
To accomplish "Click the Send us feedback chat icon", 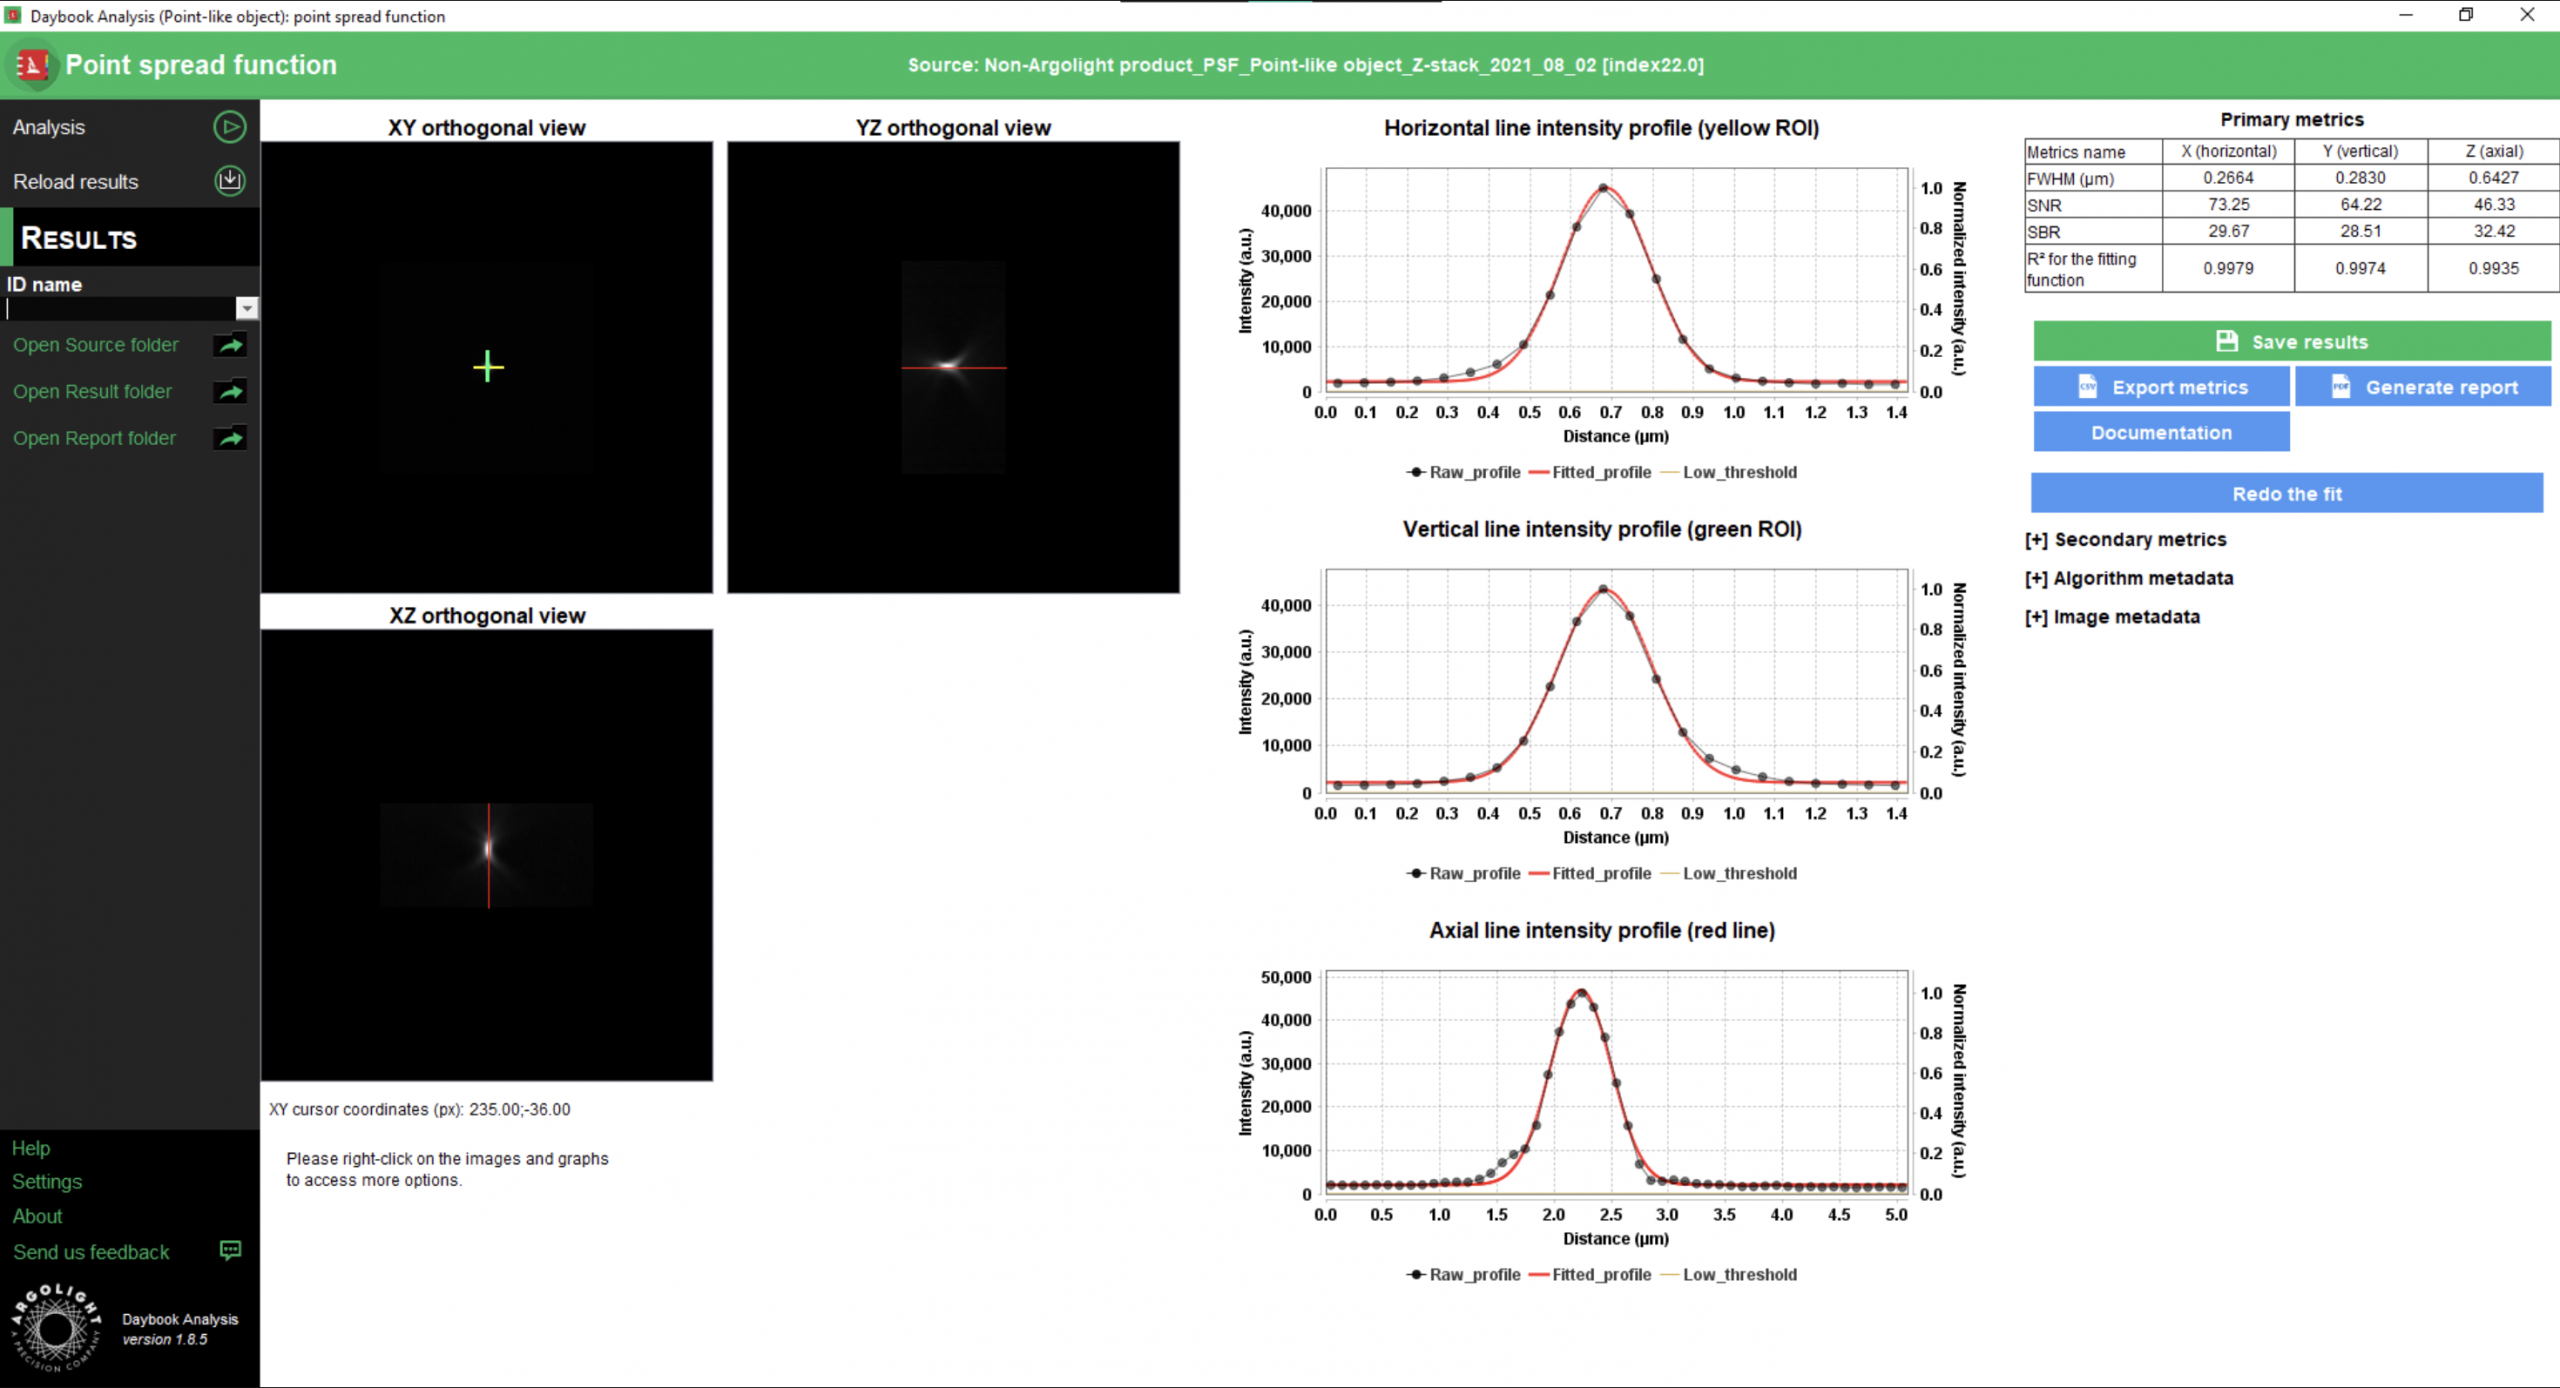I will (230, 1251).
